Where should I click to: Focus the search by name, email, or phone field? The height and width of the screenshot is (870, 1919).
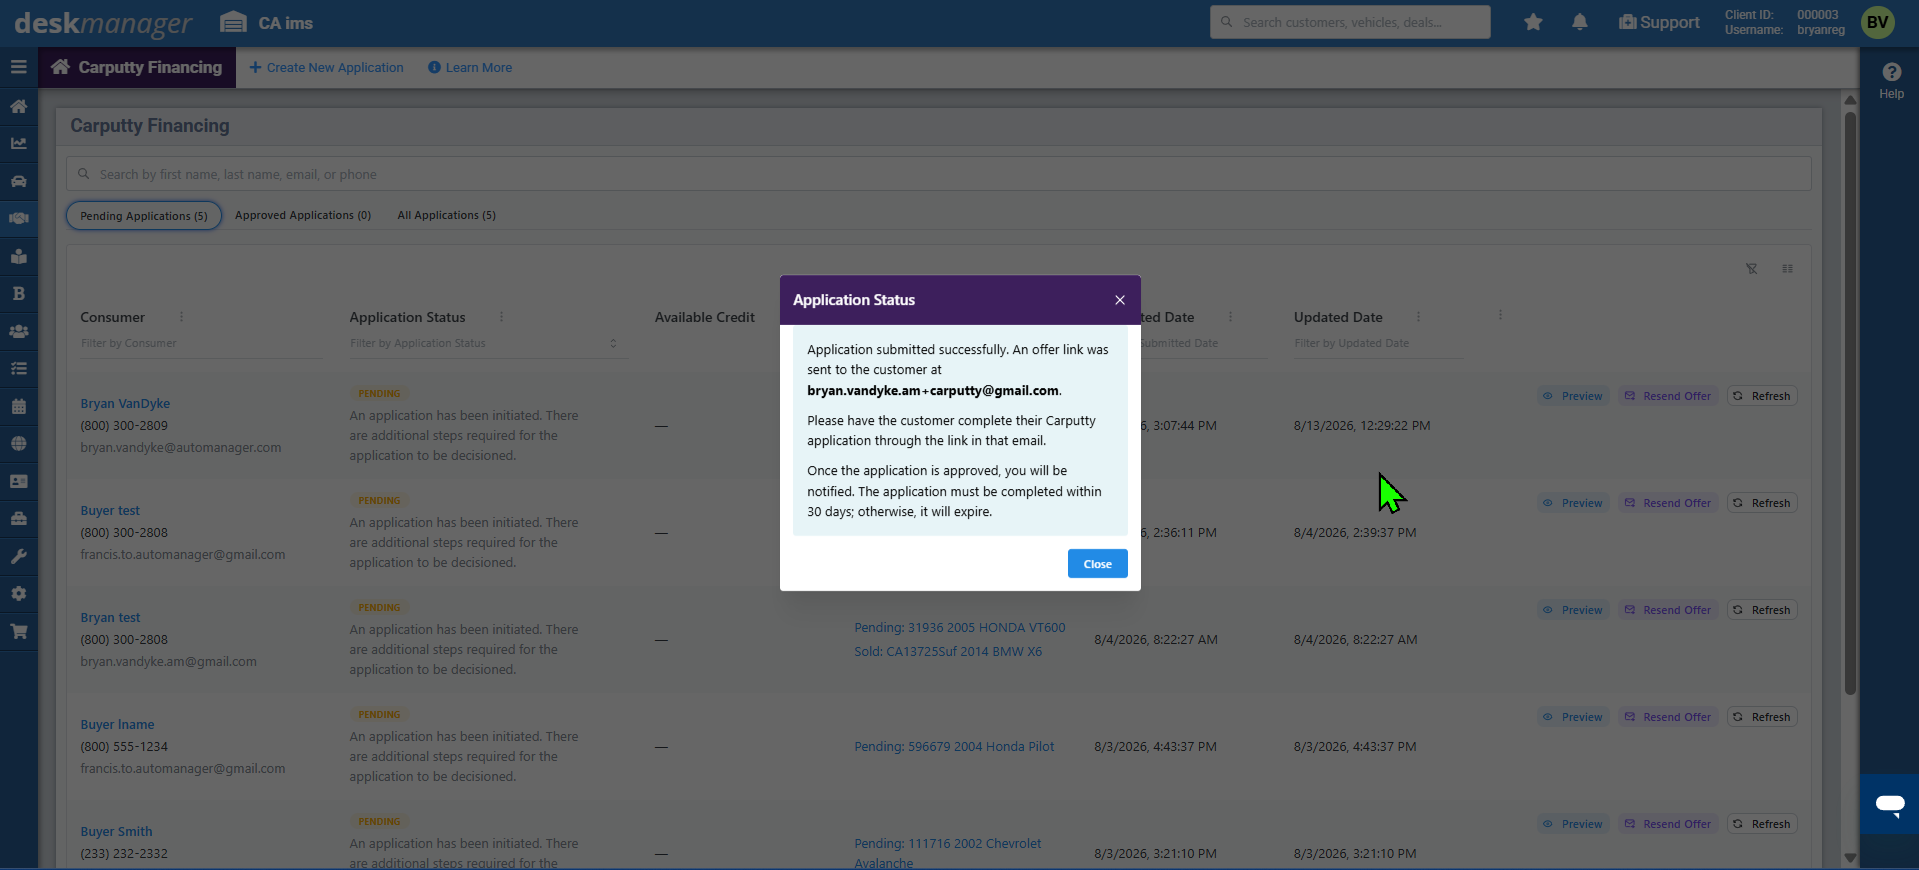[x=938, y=174]
